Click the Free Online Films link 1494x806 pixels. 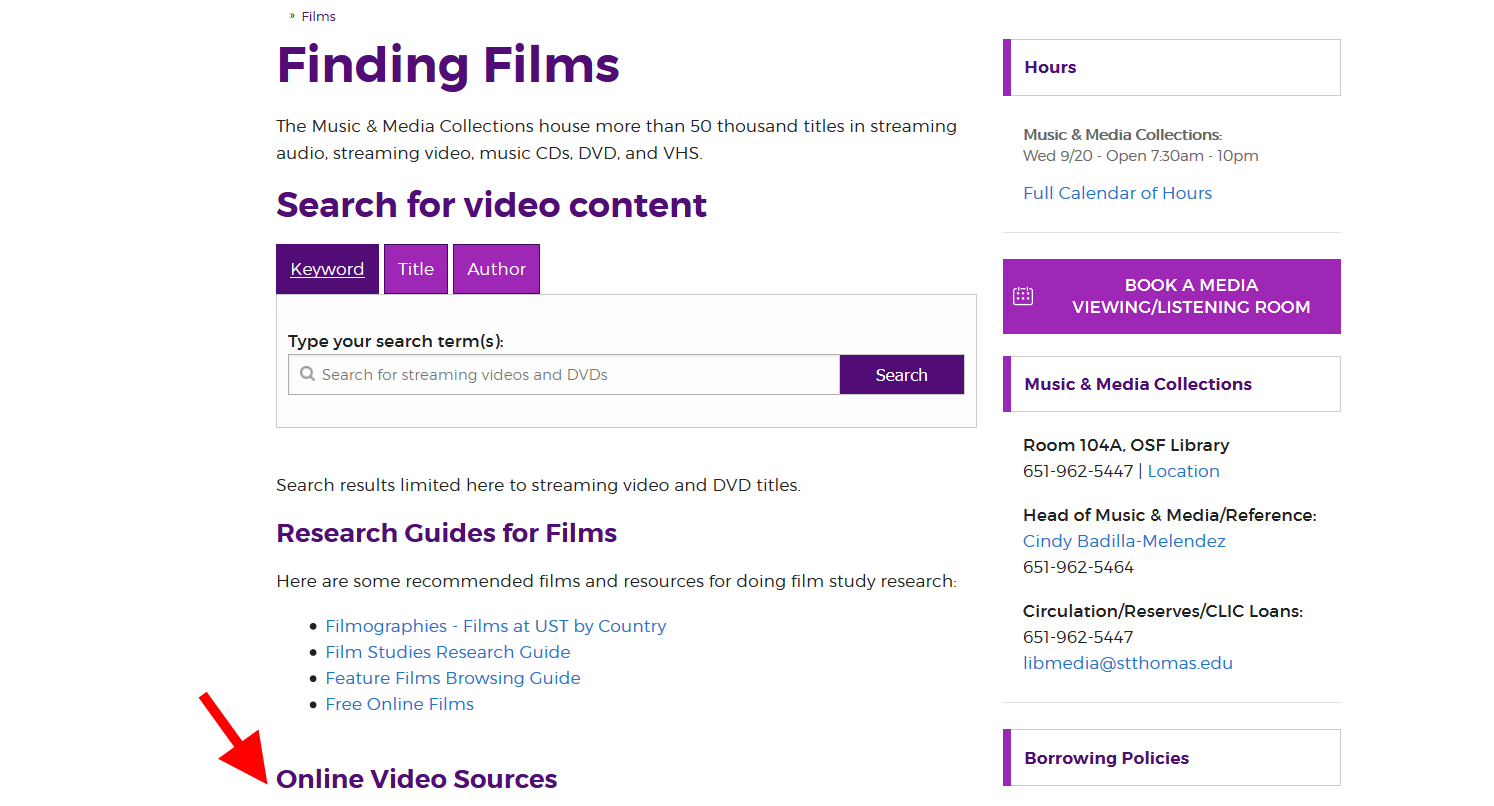pyautogui.click(x=399, y=703)
